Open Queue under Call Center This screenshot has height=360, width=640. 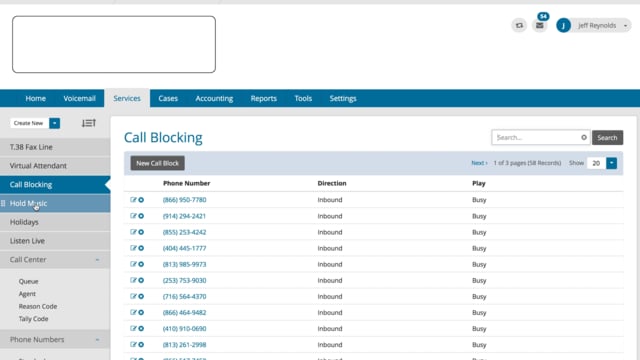coord(29,281)
